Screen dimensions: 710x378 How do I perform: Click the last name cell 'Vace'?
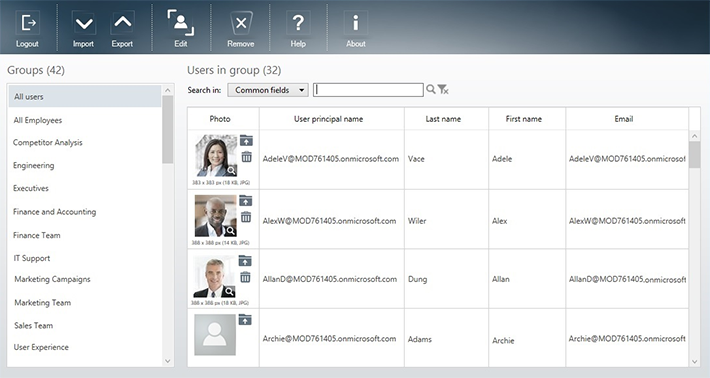tap(446, 159)
